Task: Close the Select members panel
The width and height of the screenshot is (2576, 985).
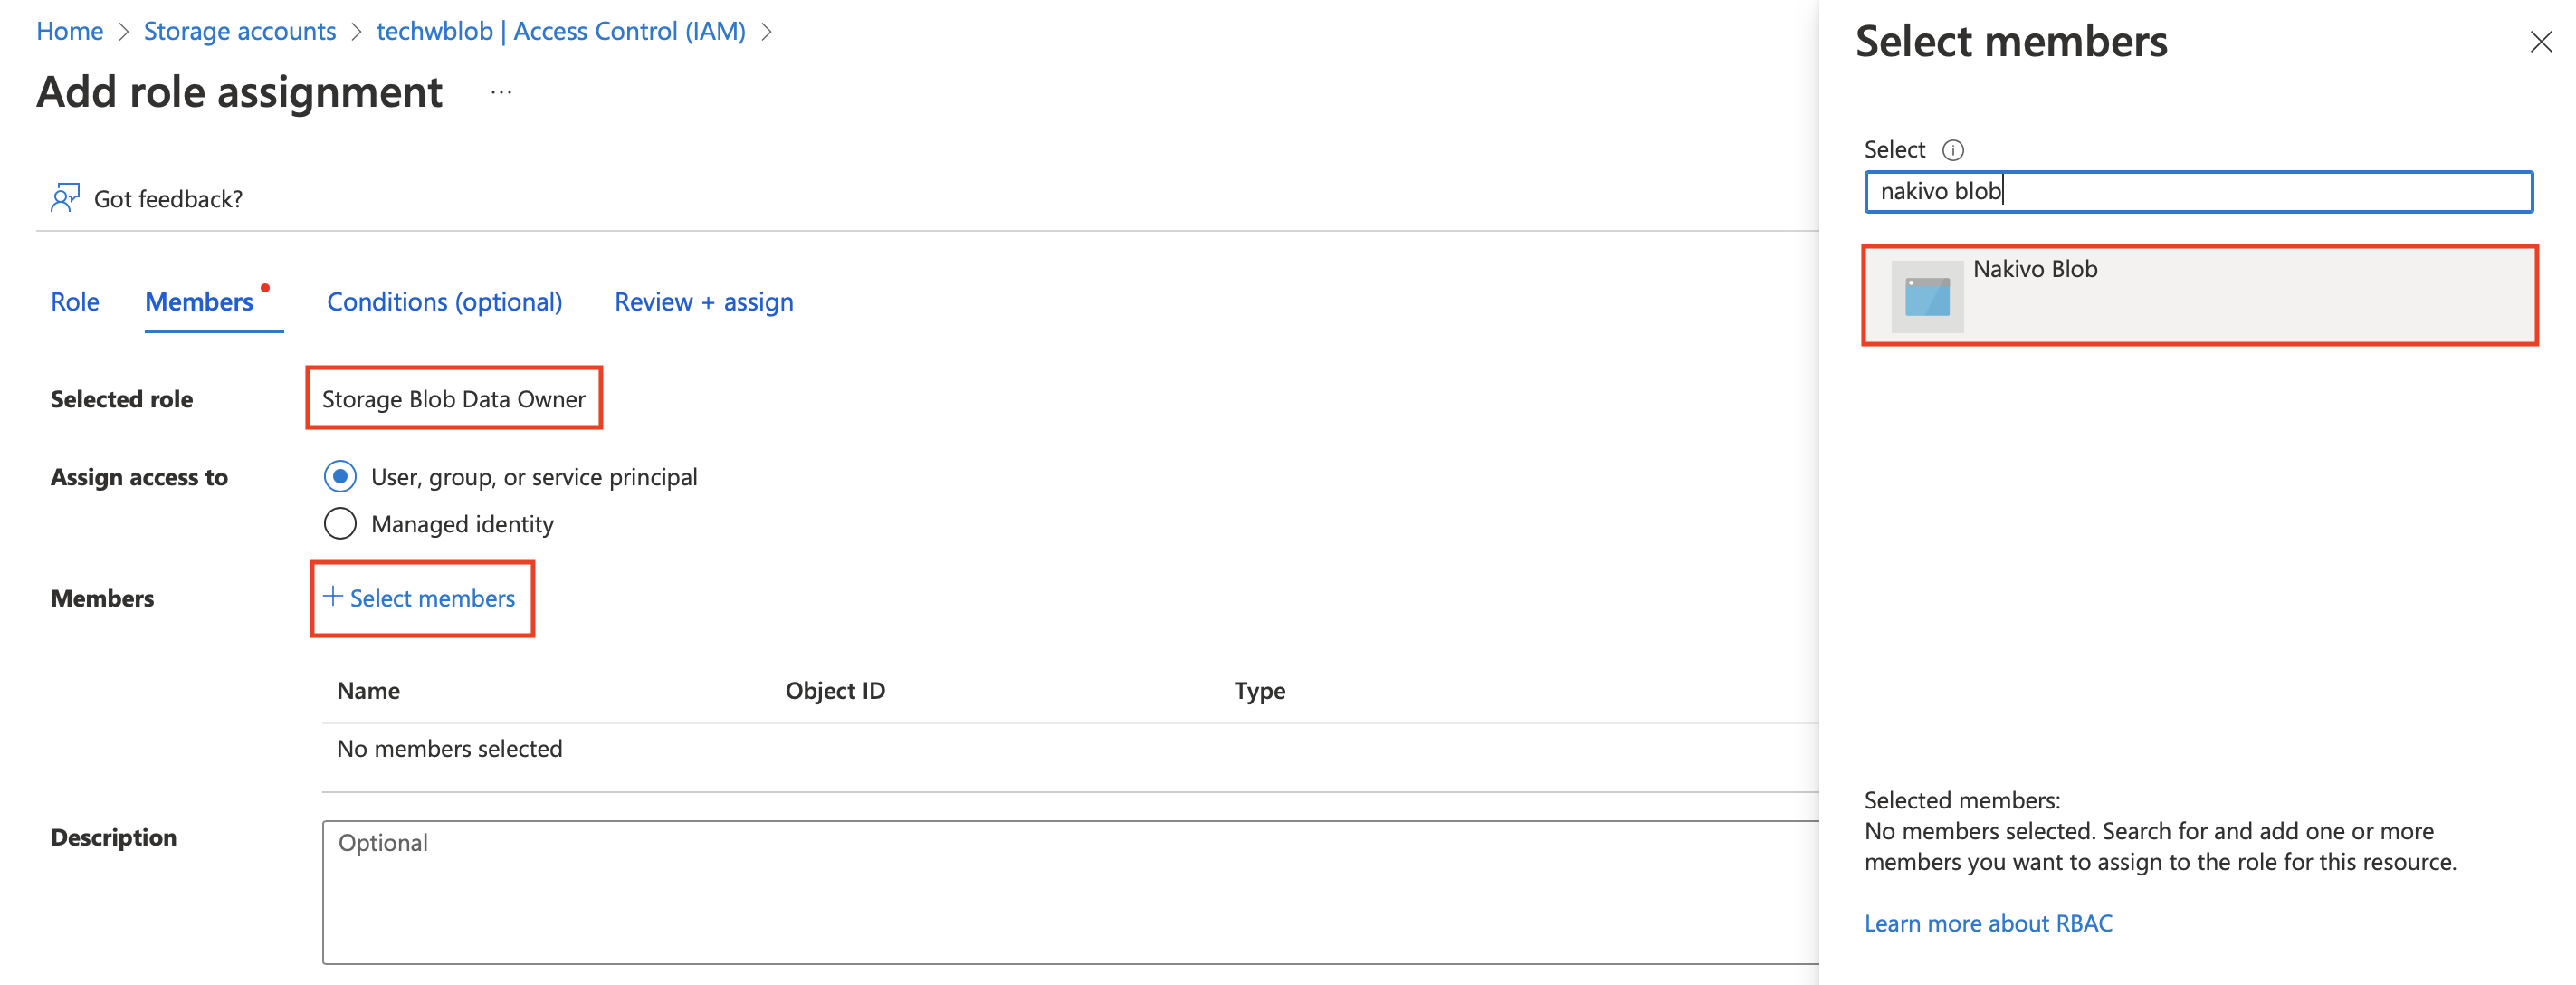Action: (2540, 42)
